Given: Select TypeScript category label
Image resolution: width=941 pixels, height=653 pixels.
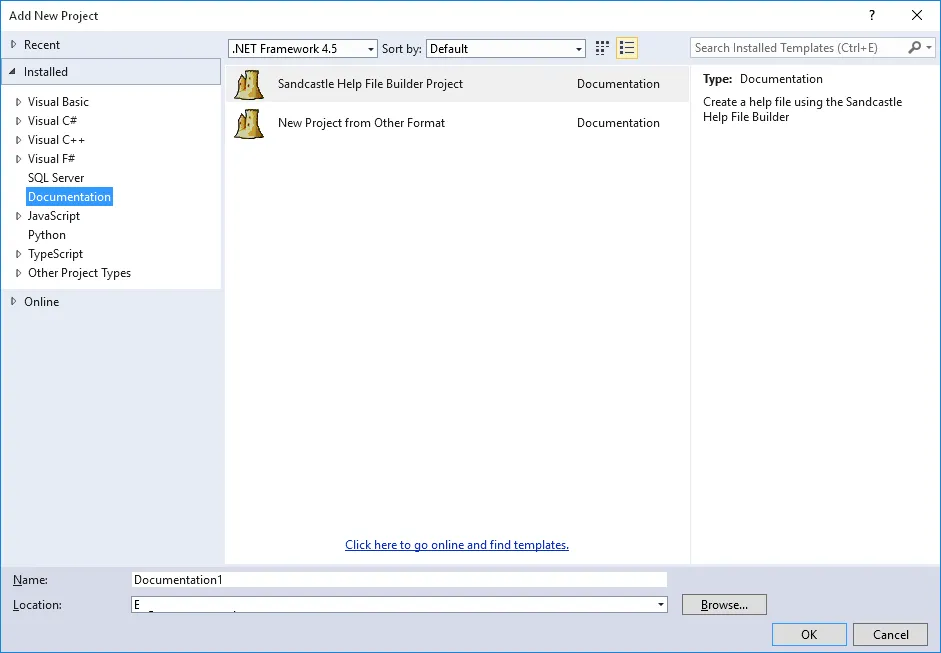Looking at the screenshot, I should (x=55, y=254).
